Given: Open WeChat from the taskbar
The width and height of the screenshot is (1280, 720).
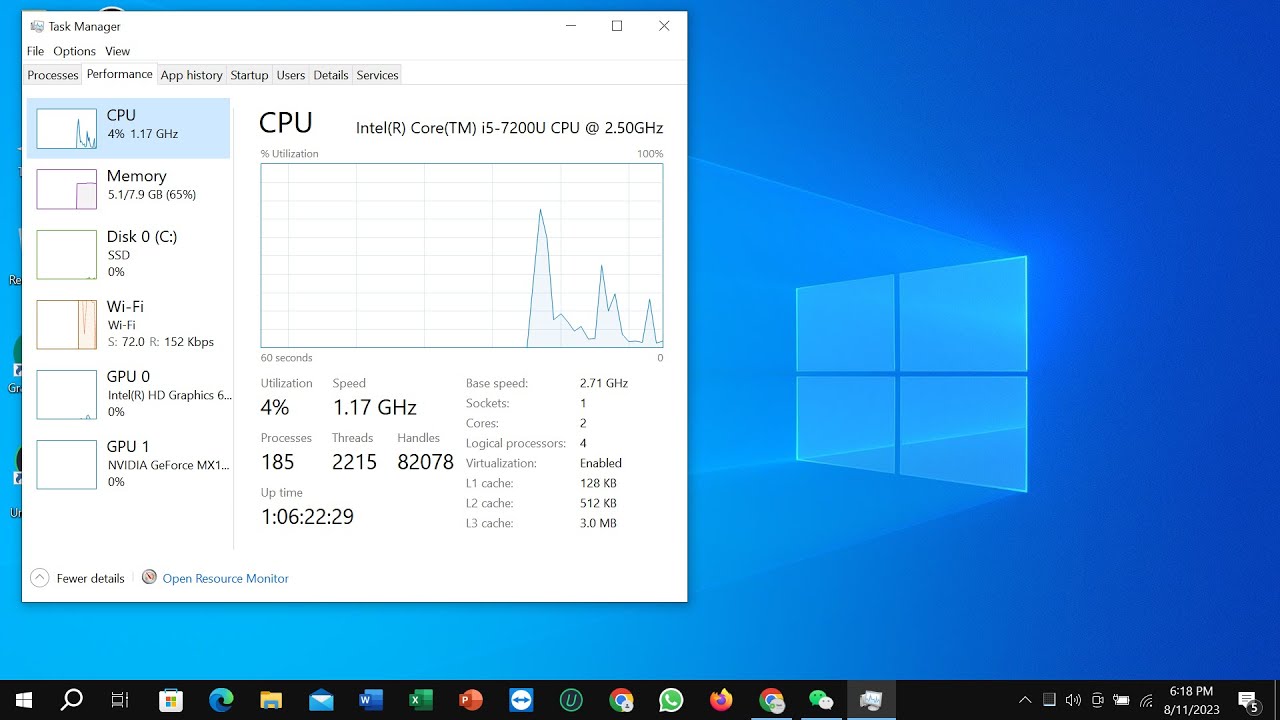Looking at the screenshot, I should tap(821, 700).
